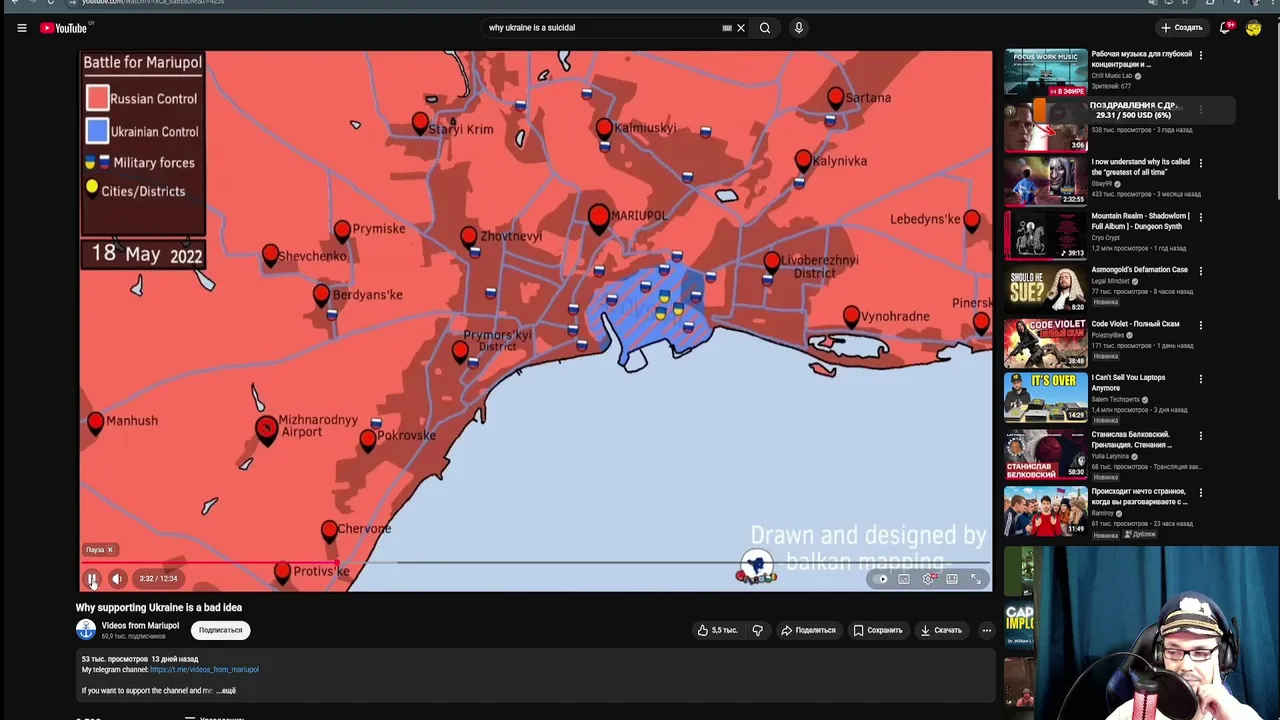
Task: Download the video with Скачать
Action: 941,630
